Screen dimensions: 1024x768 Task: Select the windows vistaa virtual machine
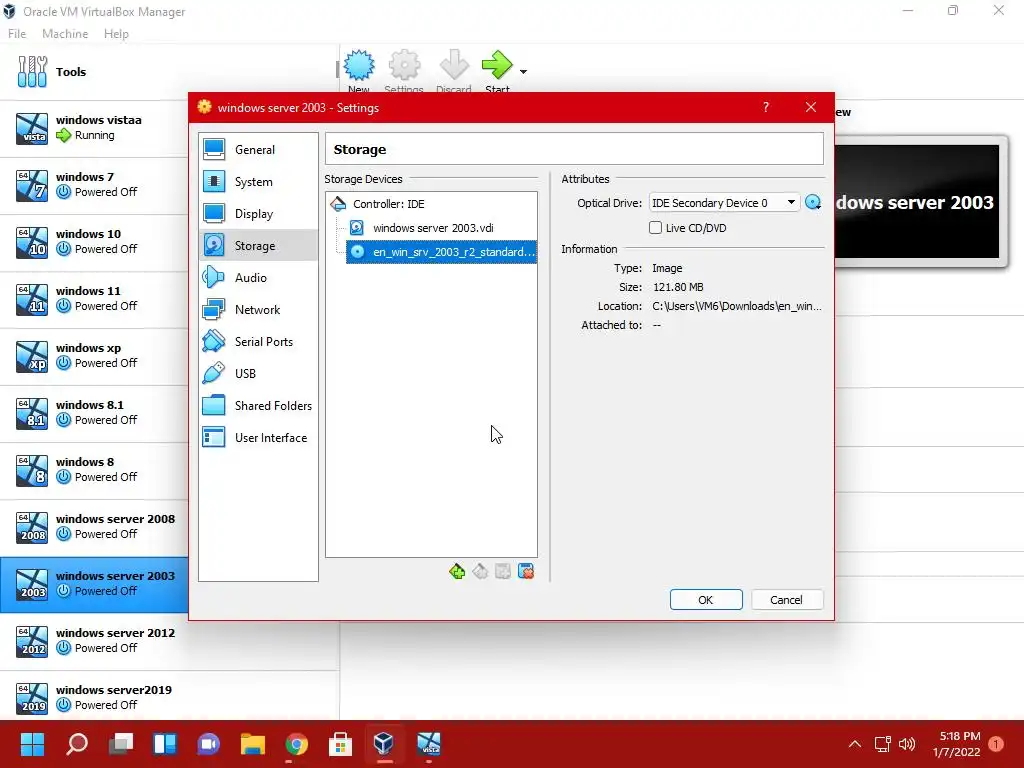coord(94,128)
